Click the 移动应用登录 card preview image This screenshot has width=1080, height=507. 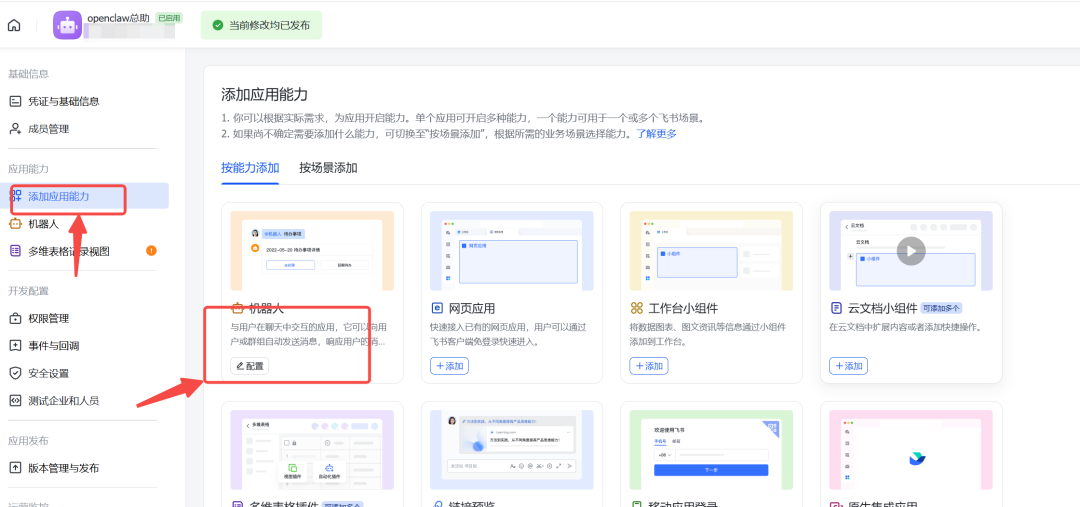click(x=712, y=450)
